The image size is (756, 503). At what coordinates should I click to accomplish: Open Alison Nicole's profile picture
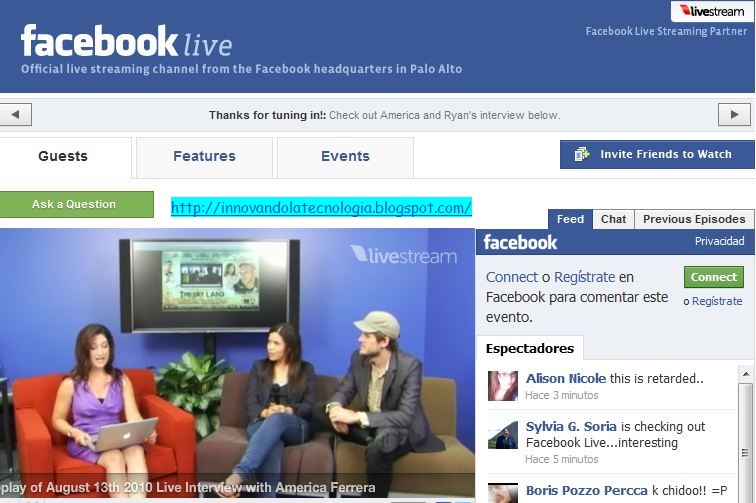tap(502, 386)
